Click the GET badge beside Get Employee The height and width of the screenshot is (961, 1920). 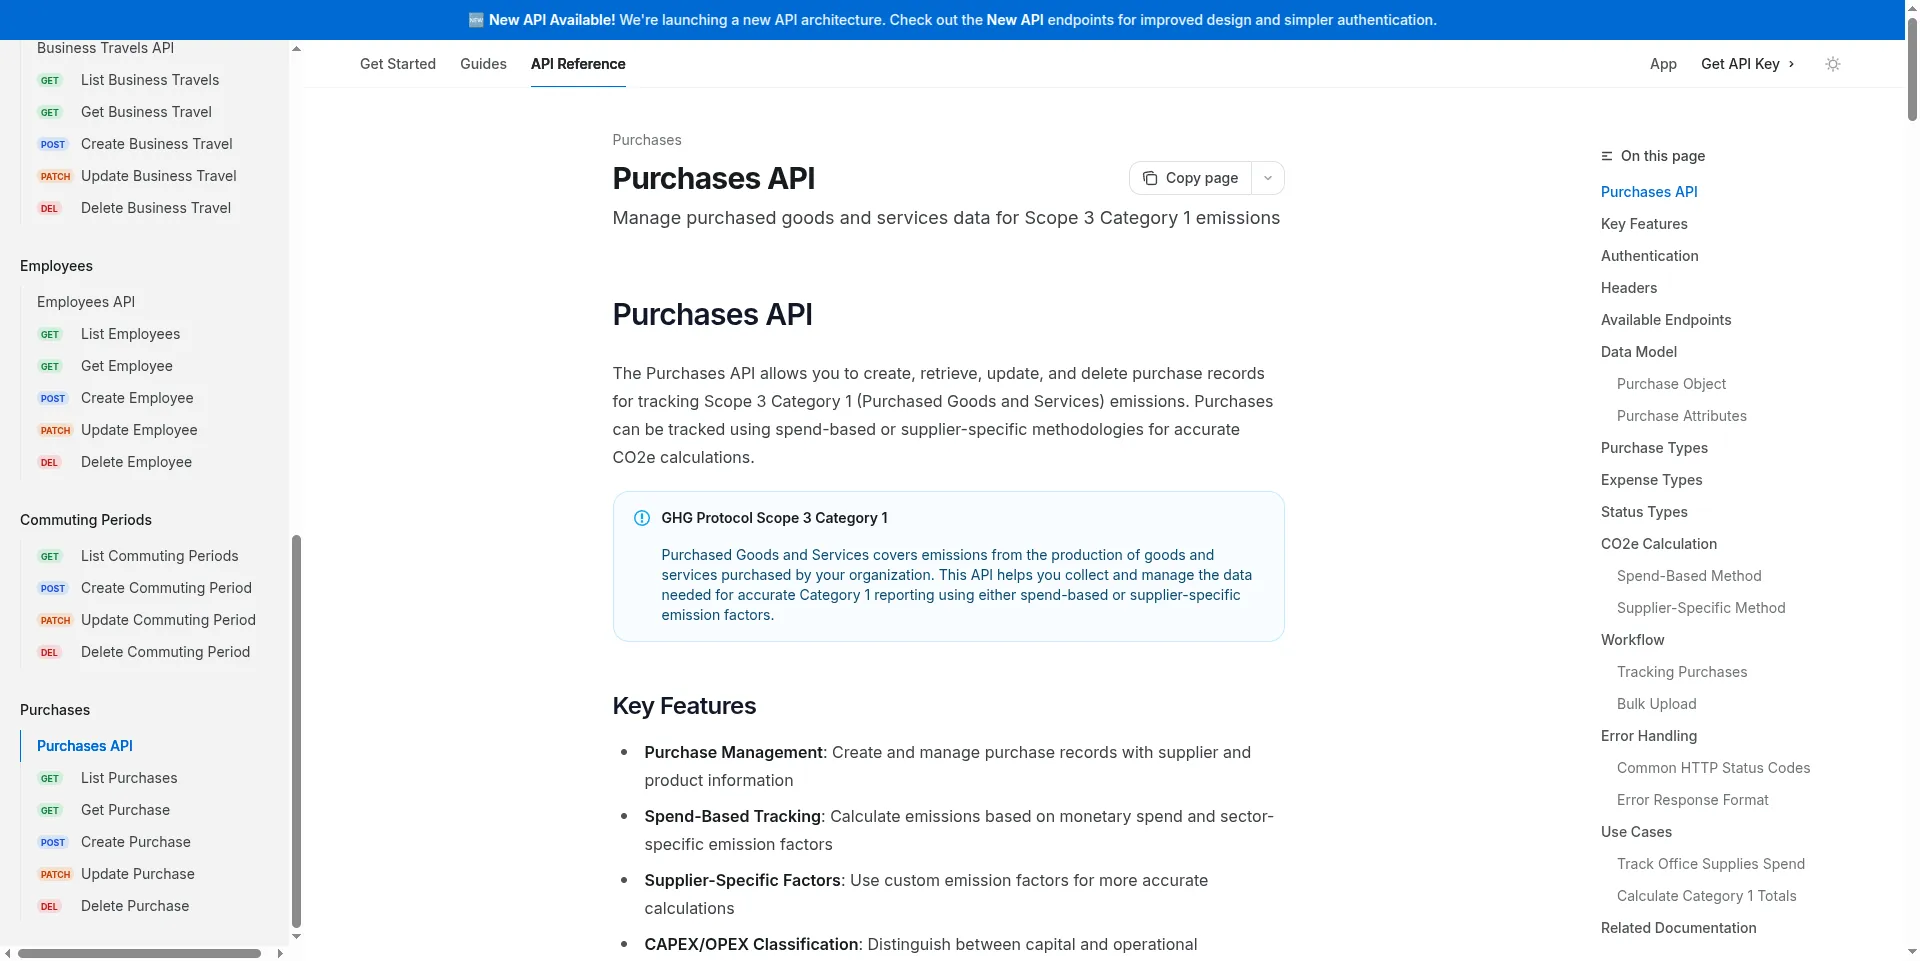point(50,366)
